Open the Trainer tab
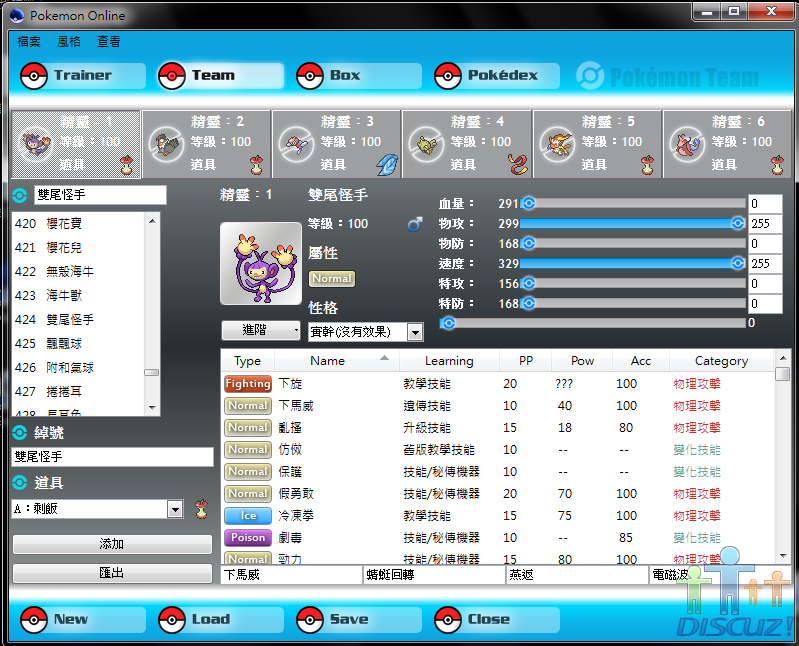Image resolution: width=799 pixels, height=646 pixels. pyautogui.click(x=83, y=76)
